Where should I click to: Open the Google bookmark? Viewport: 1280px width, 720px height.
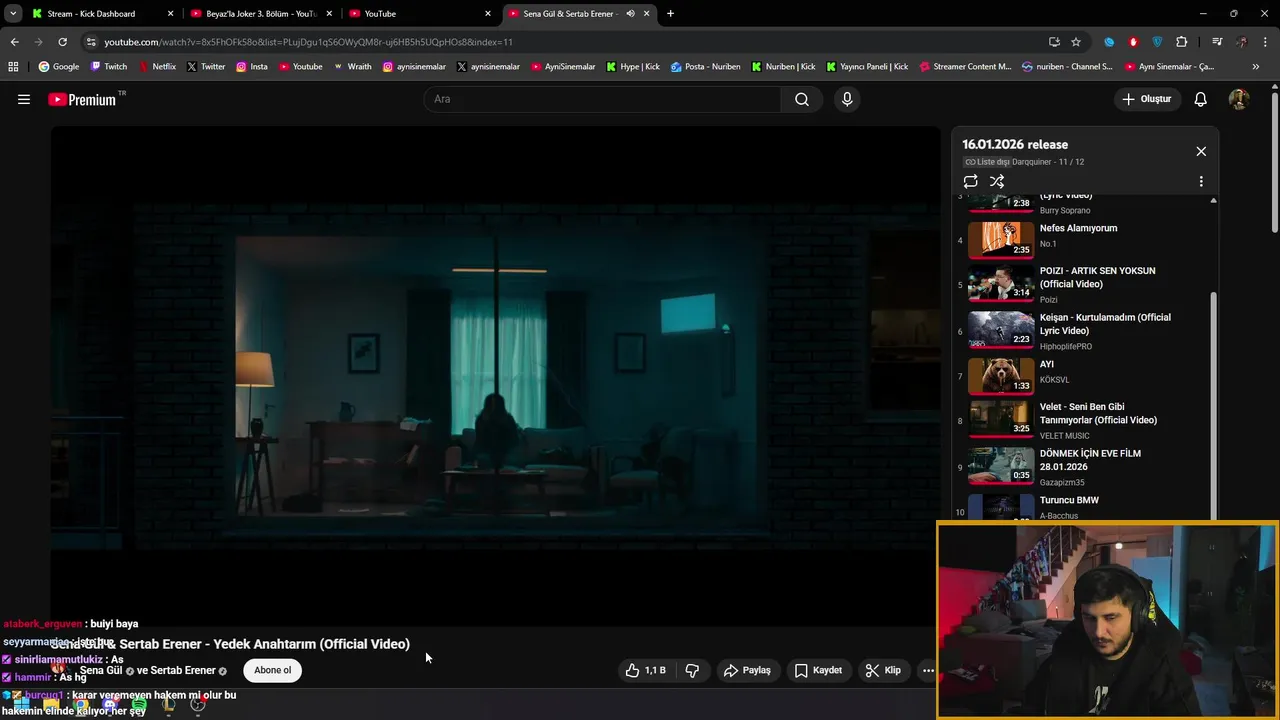pos(59,67)
